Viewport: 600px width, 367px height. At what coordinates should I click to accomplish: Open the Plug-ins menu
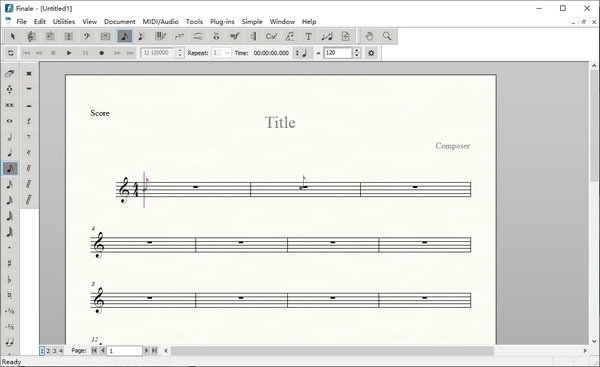click(222, 21)
